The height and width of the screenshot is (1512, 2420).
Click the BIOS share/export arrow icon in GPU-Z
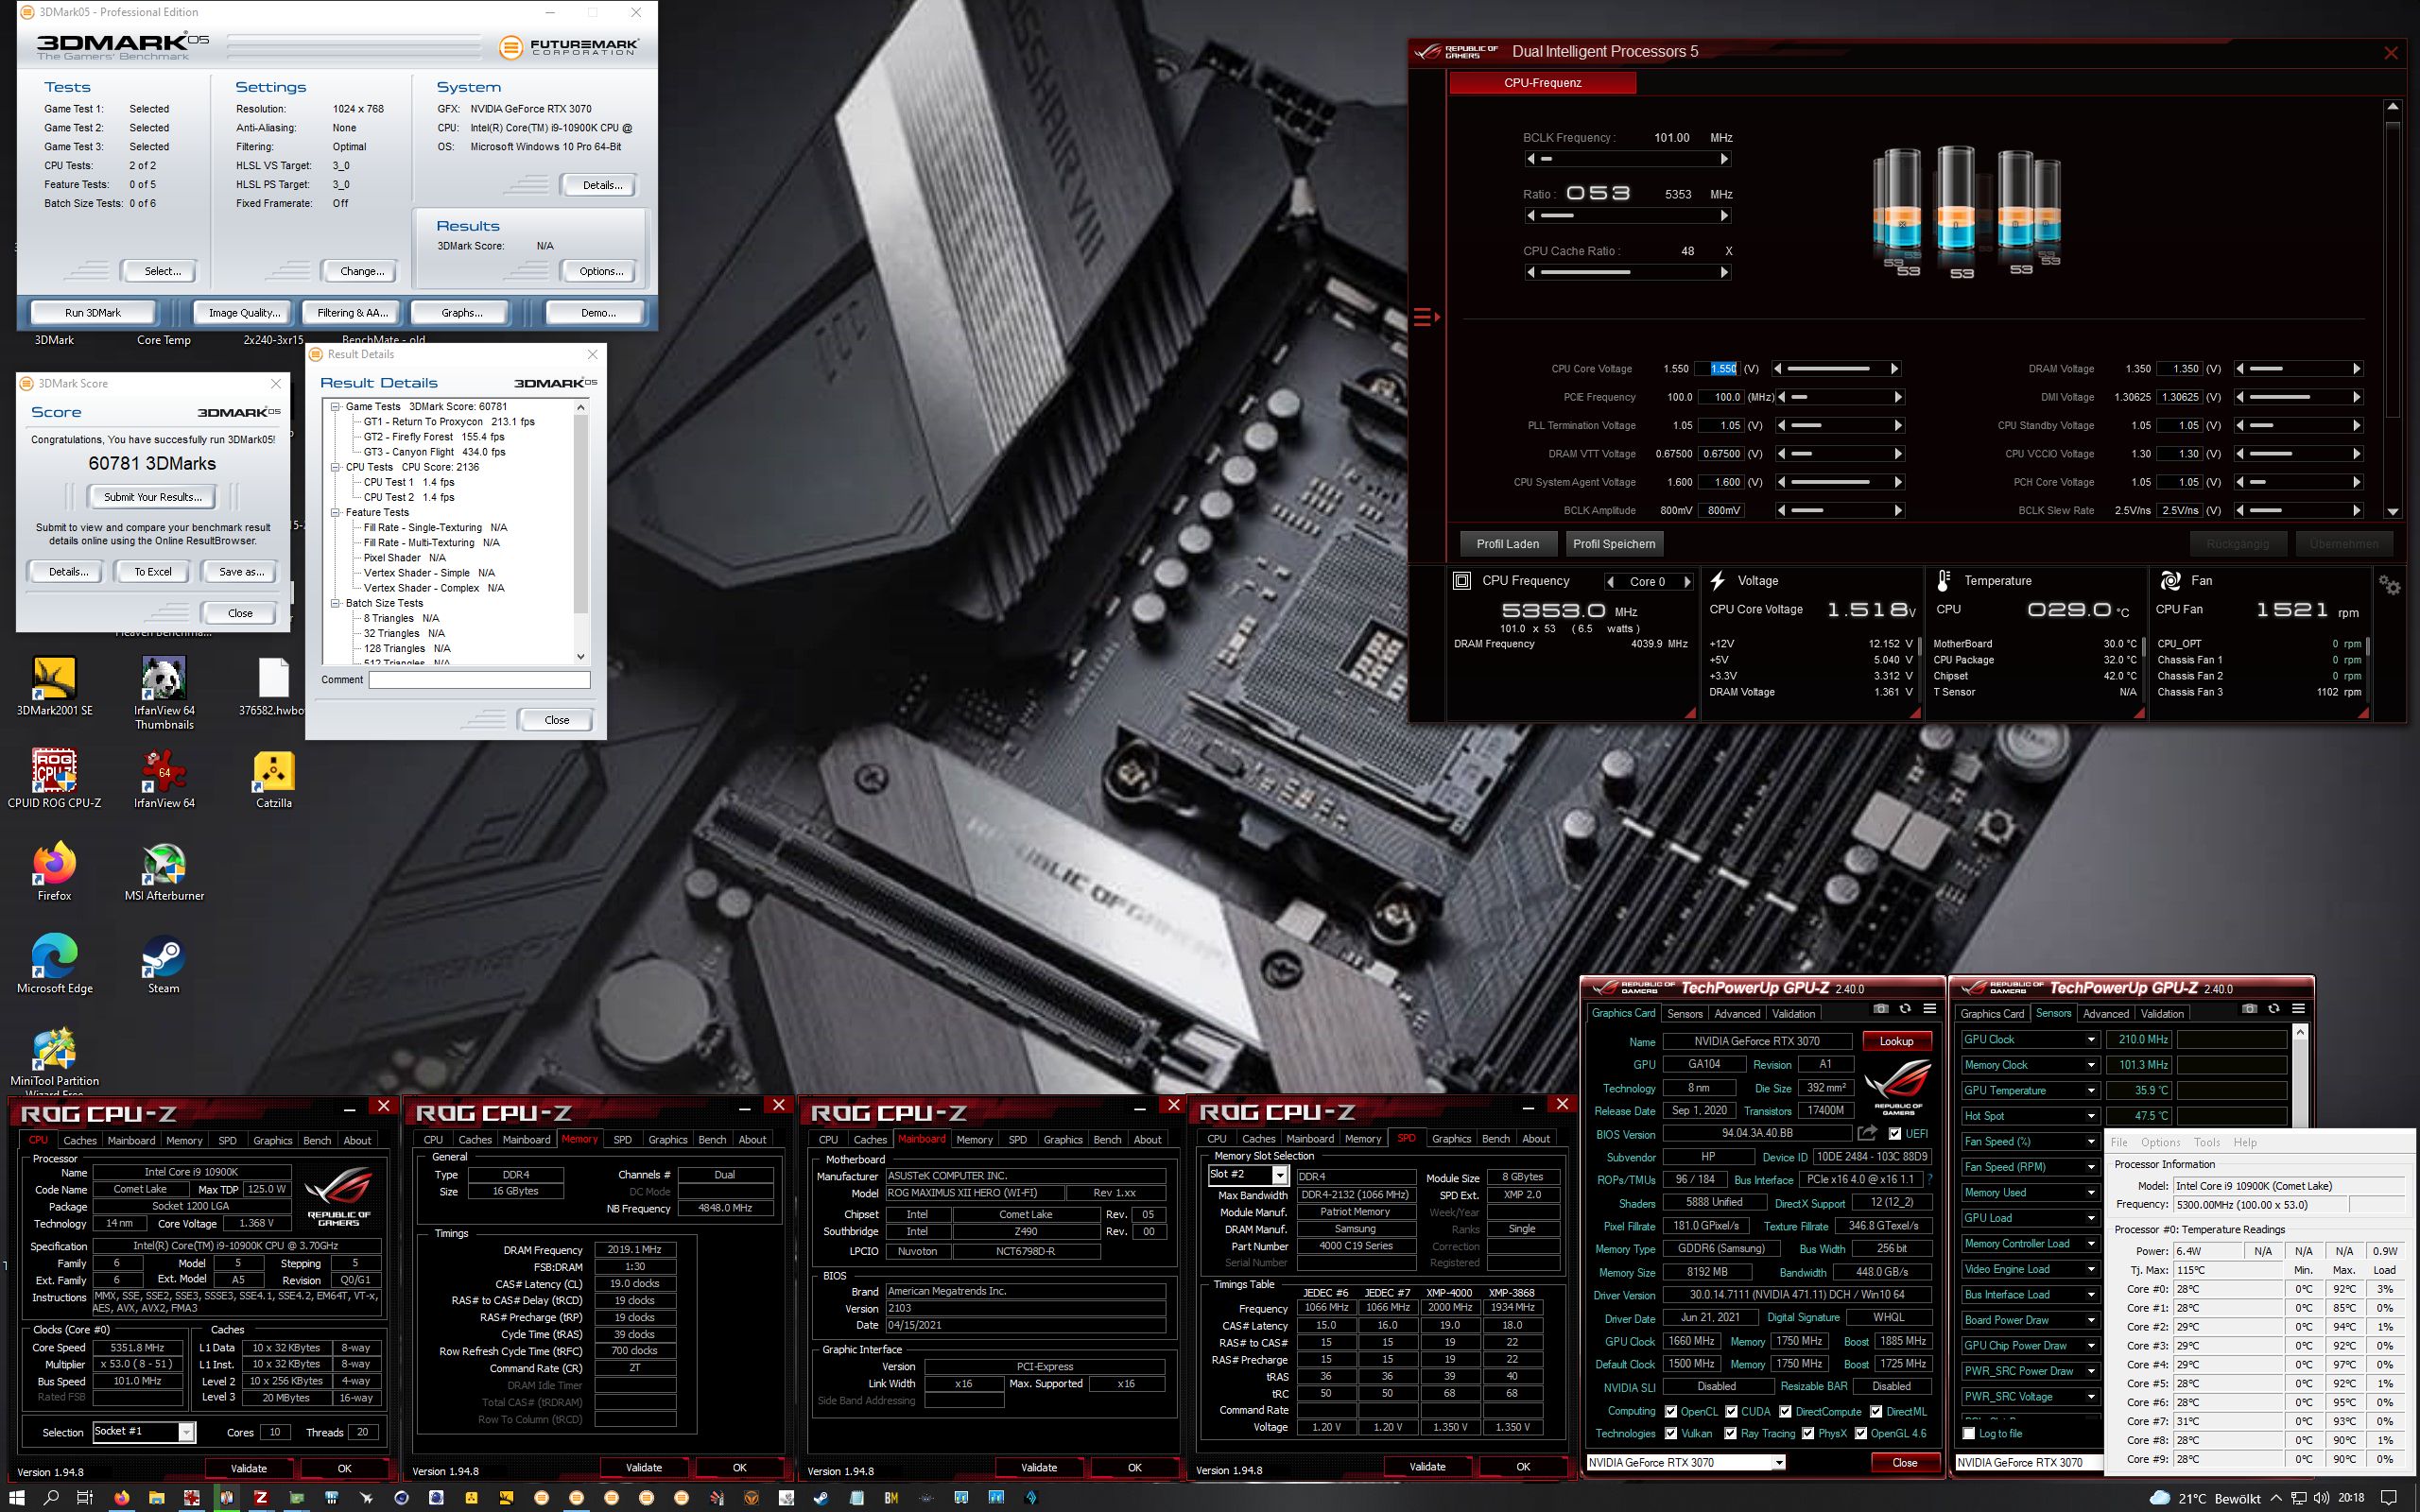coord(1867,1133)
